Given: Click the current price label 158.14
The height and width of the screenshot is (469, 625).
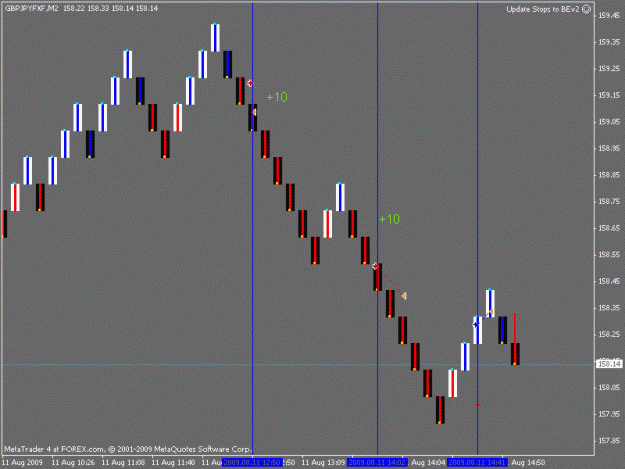Looking at the screenshot, I should 609,364.
